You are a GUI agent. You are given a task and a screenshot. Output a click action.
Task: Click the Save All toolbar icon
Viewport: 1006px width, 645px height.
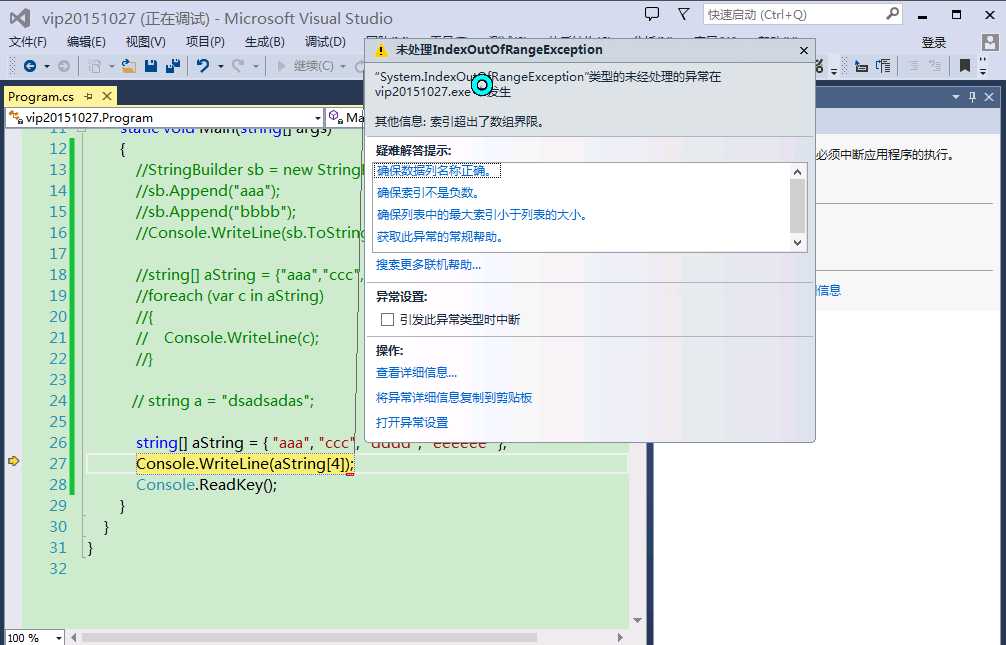click(x=173, y=65)
